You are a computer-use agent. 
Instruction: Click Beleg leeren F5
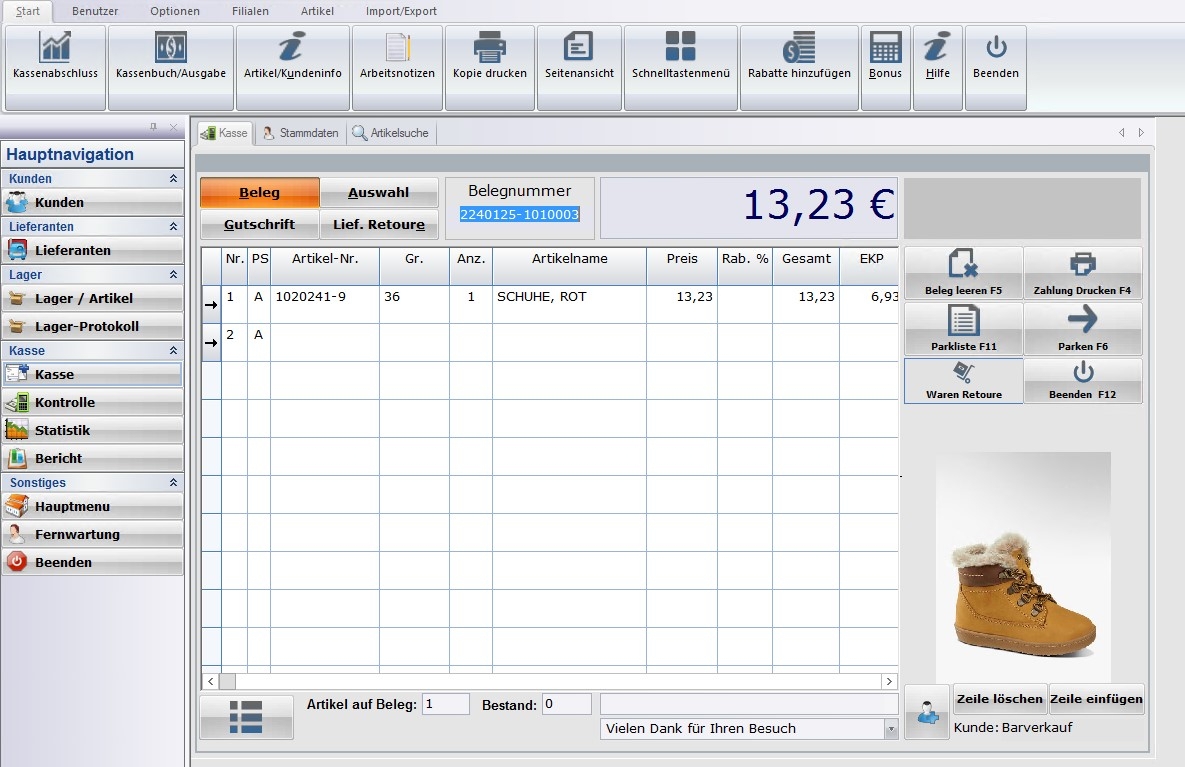coord(964,273)
